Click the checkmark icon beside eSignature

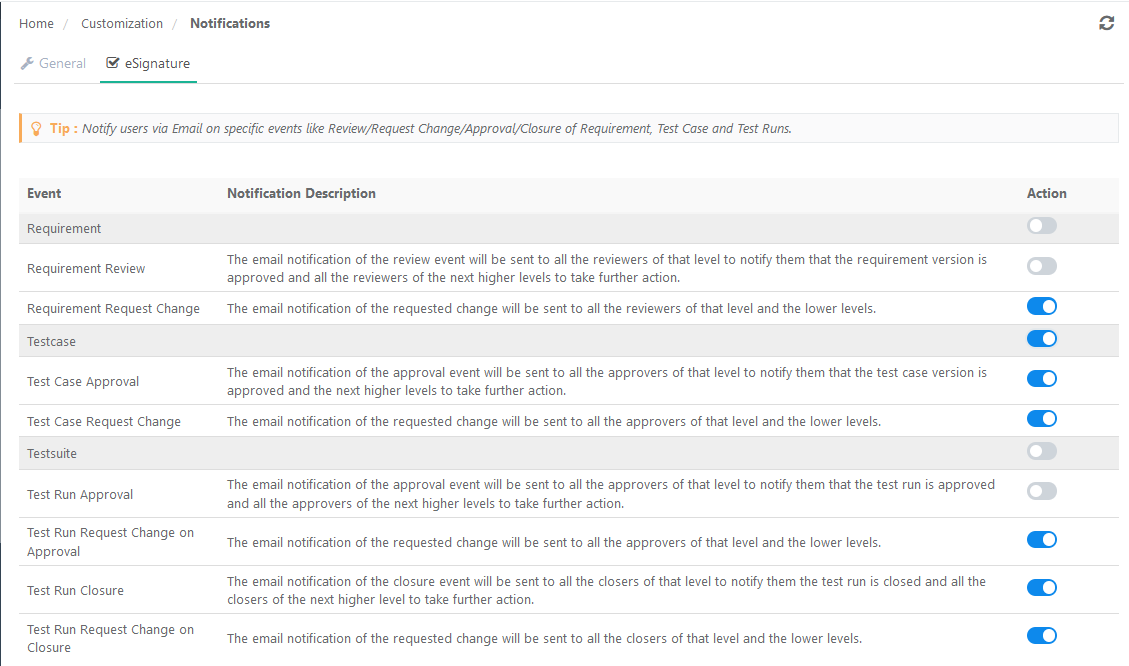pyautogui.click(x=112, y=62)
